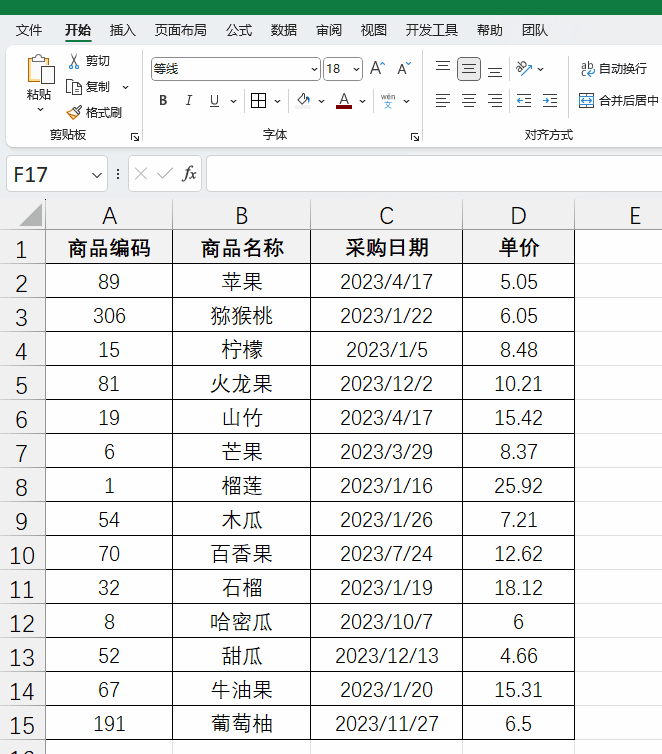Switch to the Page Layout (页面布局) tab
Image resolution: width=662 pixels, height=754 pixels.
180,30
